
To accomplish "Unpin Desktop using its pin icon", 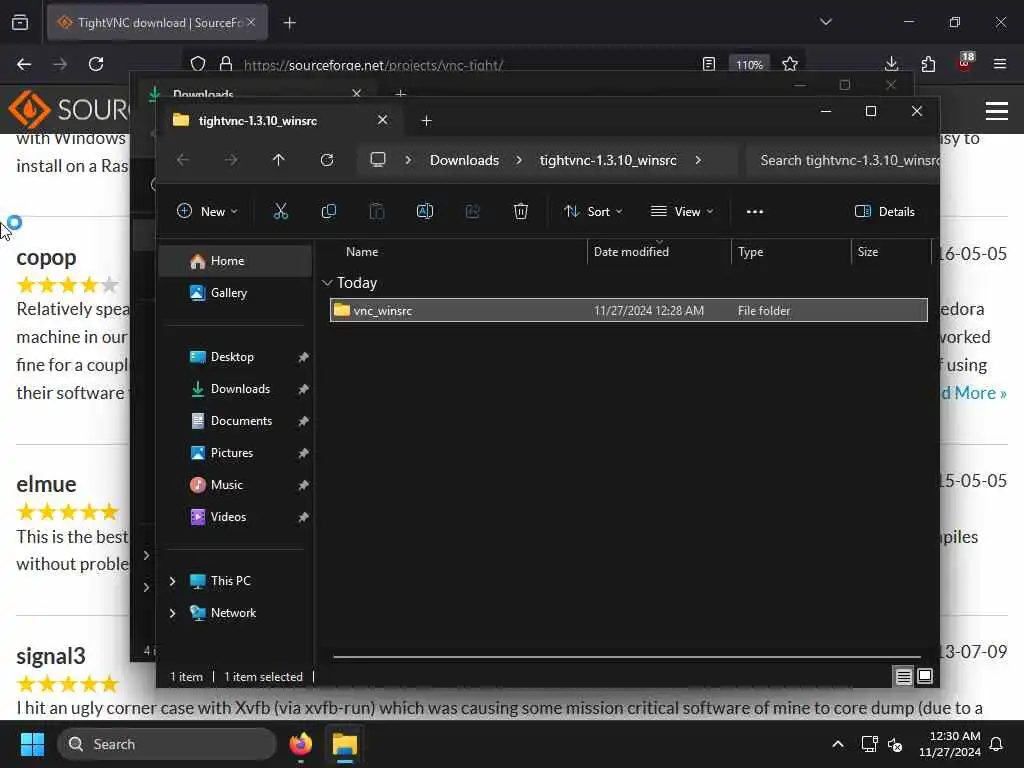I will click(x=303, y=357).
